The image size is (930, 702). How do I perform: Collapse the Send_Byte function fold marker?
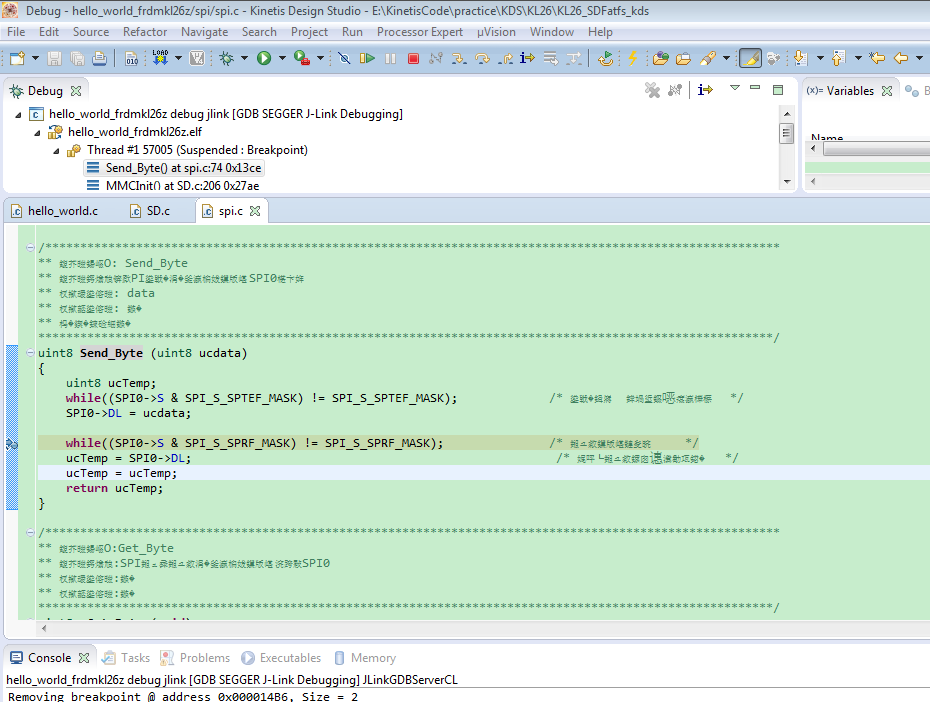30,353
